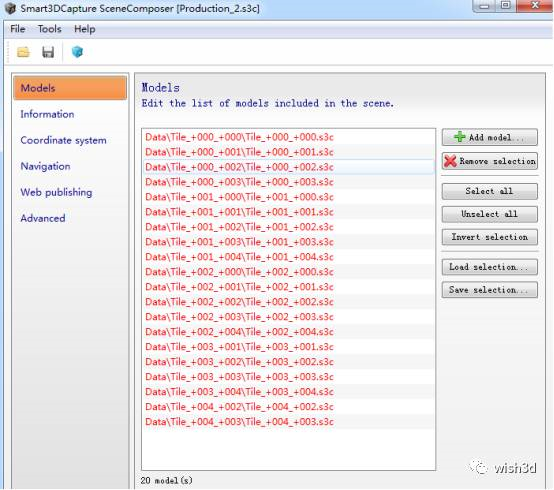Screen dimensions: 554x490
Task: Click the Invert selection button
Action: (490, 237)
